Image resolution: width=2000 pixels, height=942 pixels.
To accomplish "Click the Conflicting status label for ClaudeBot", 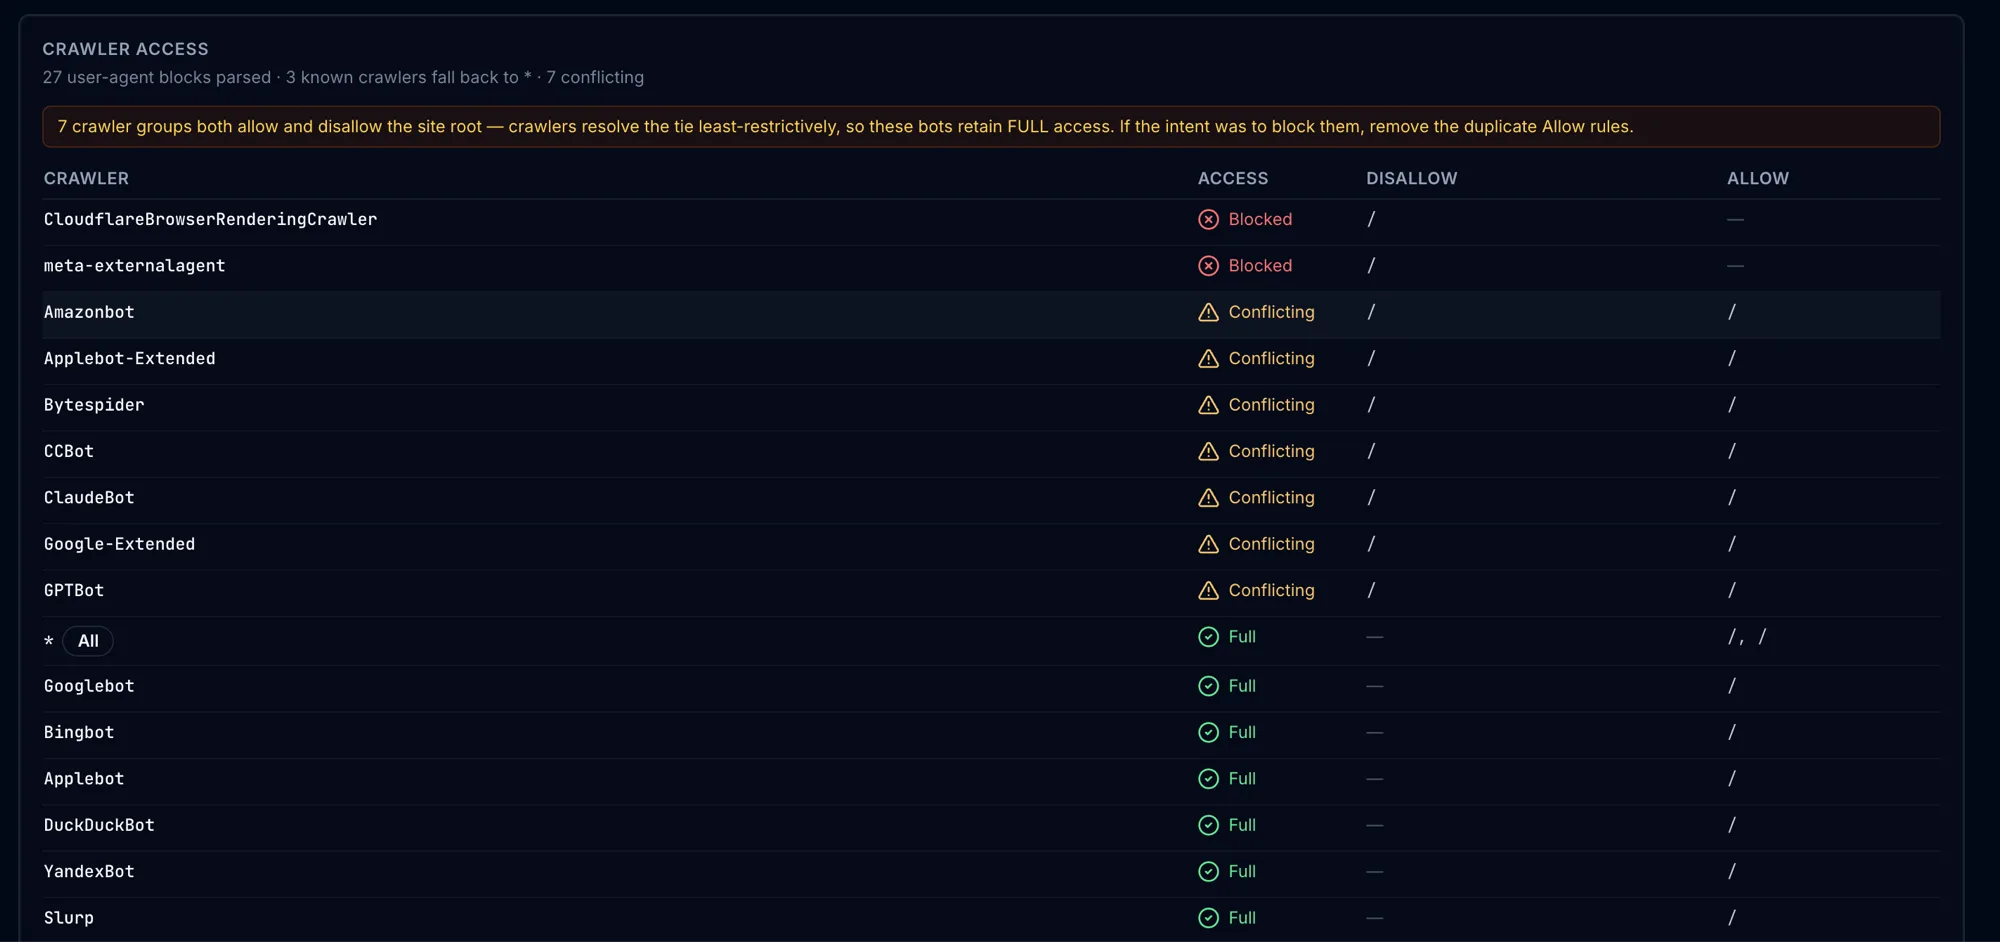I will pos(1271,498).
